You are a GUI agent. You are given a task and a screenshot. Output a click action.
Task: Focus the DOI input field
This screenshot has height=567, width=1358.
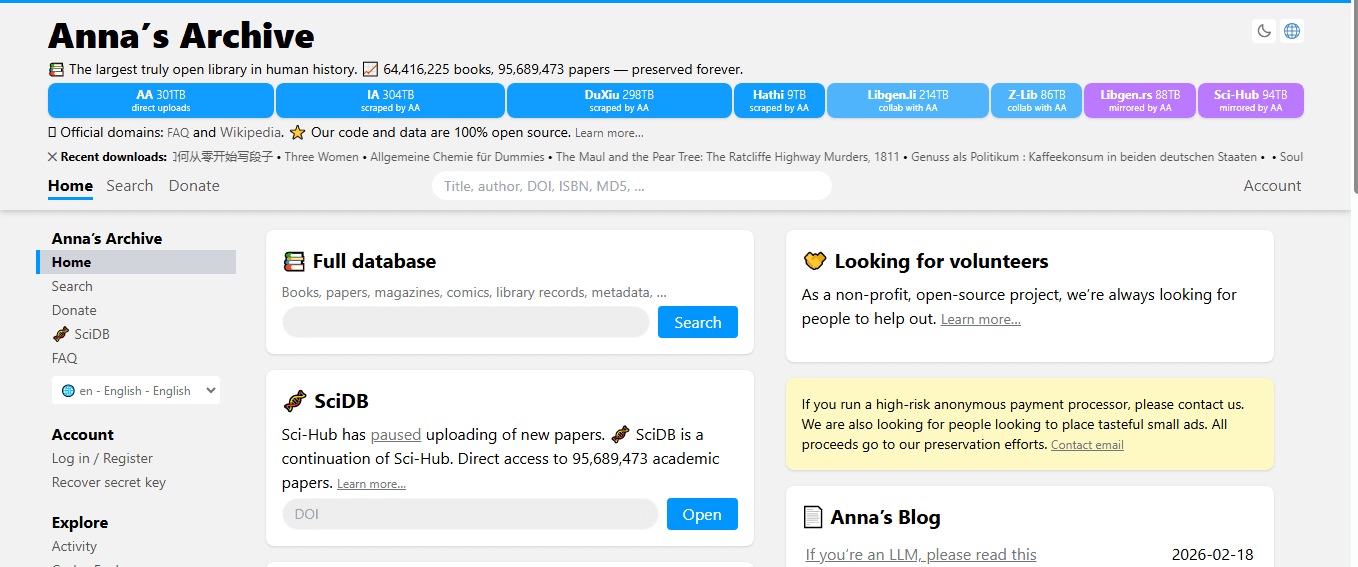[470, 514]
